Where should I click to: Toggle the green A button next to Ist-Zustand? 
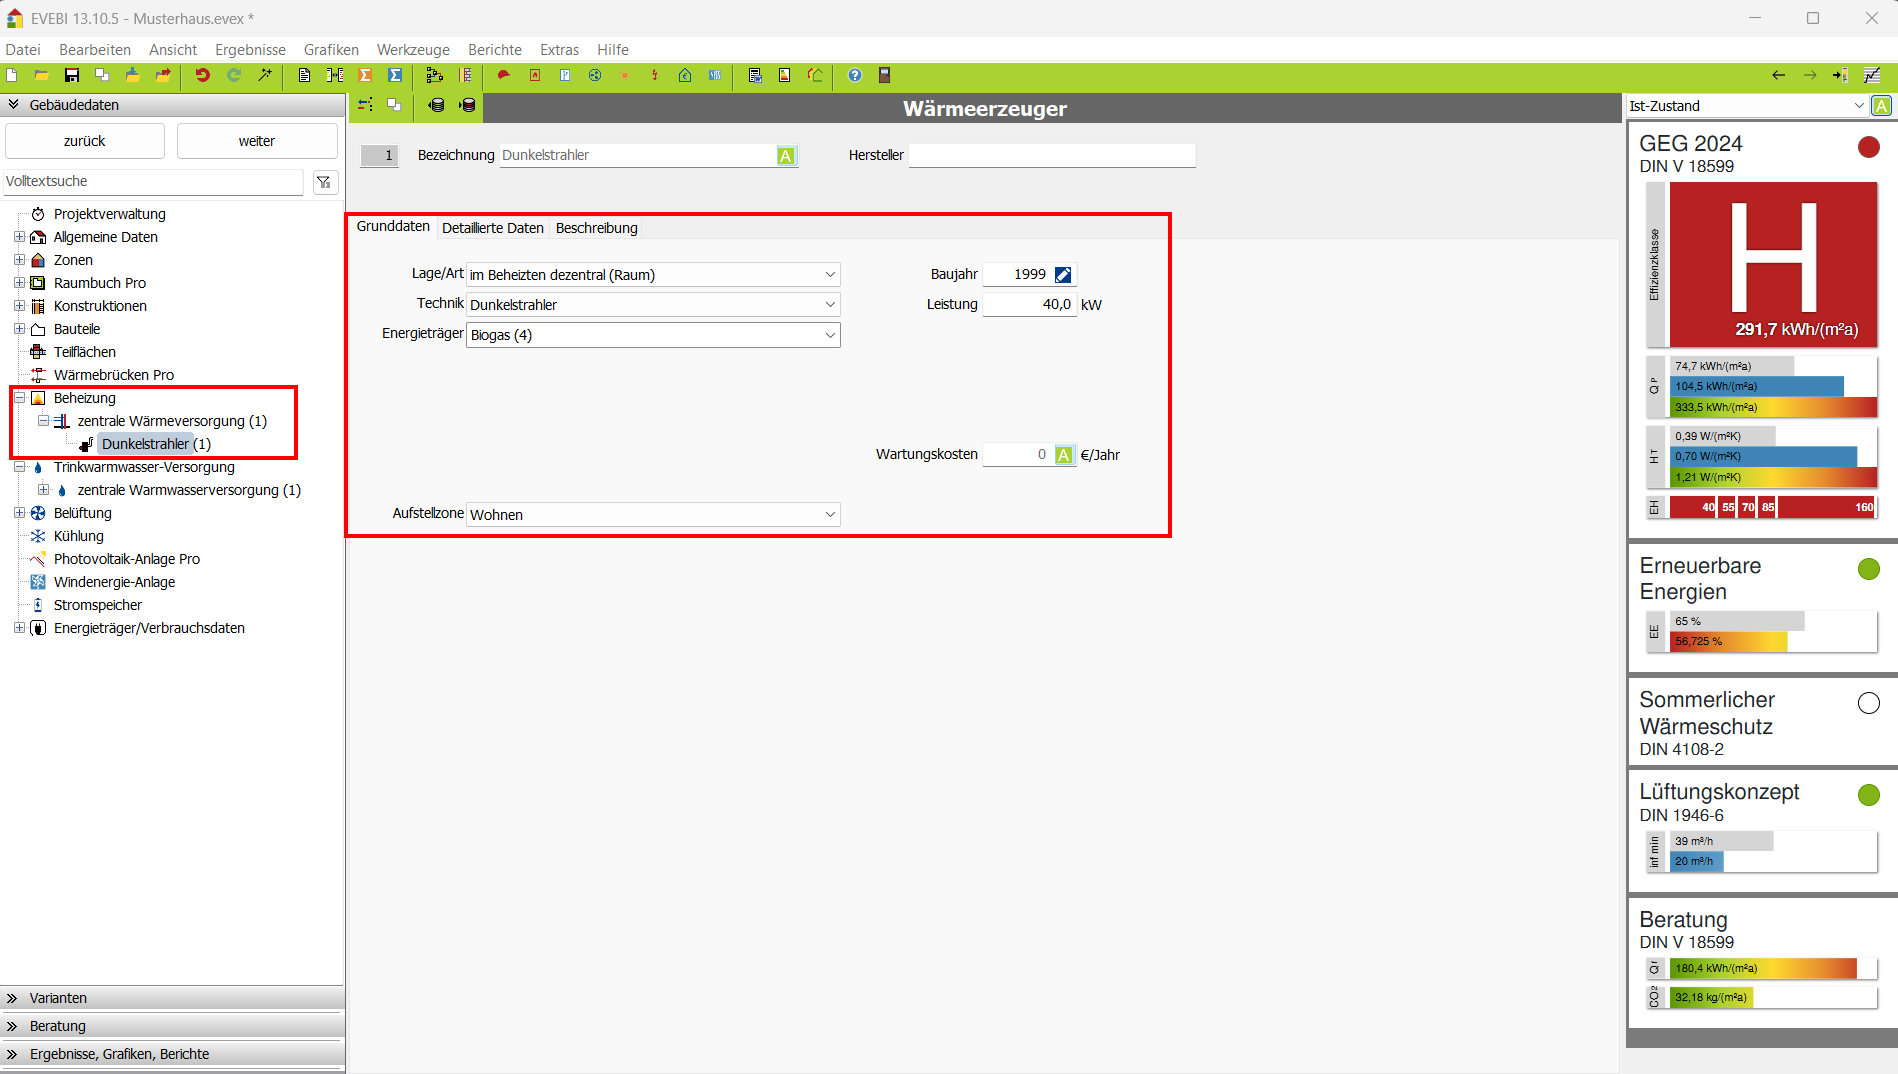point(1881,106)
